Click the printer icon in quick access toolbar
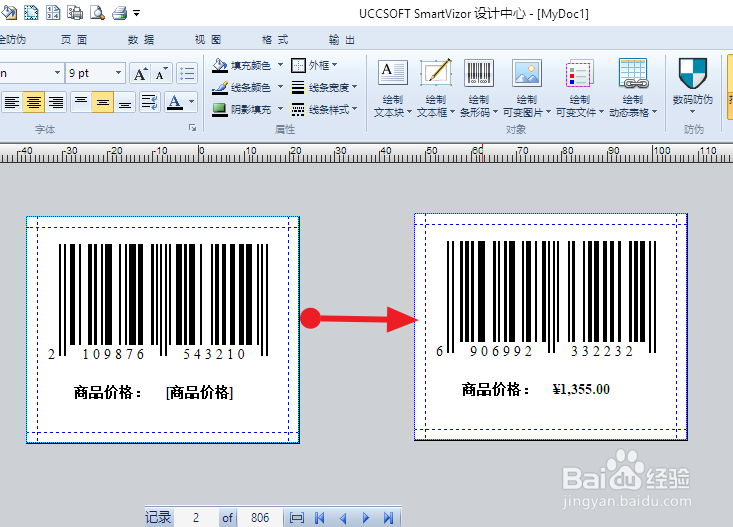The height and width of the screenshot is (527, 733). pyautogui.click(x=120, y=13)
